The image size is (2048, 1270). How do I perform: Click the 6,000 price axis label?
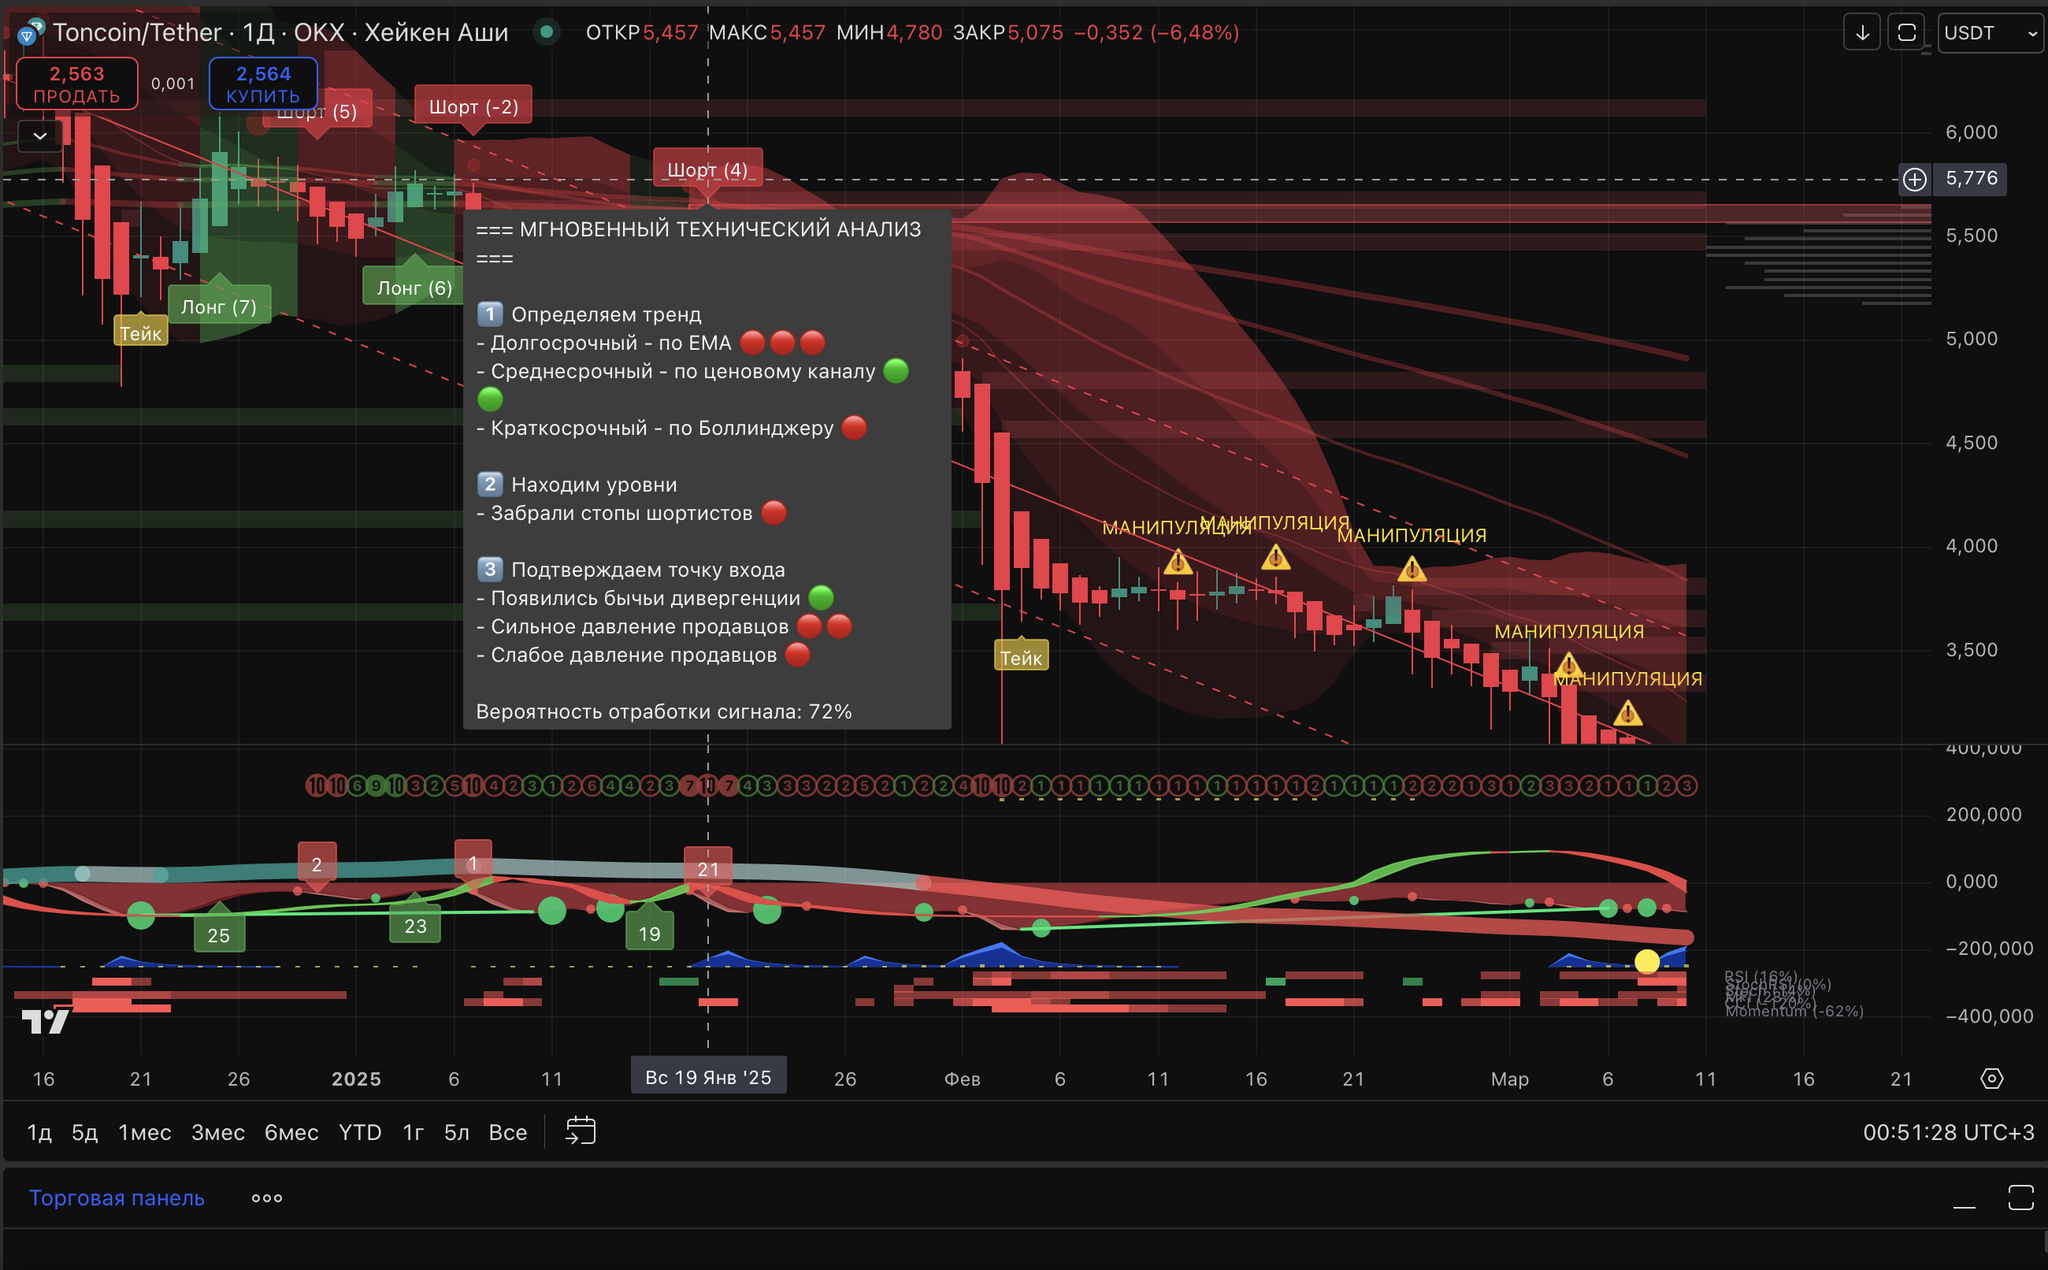1971,132
